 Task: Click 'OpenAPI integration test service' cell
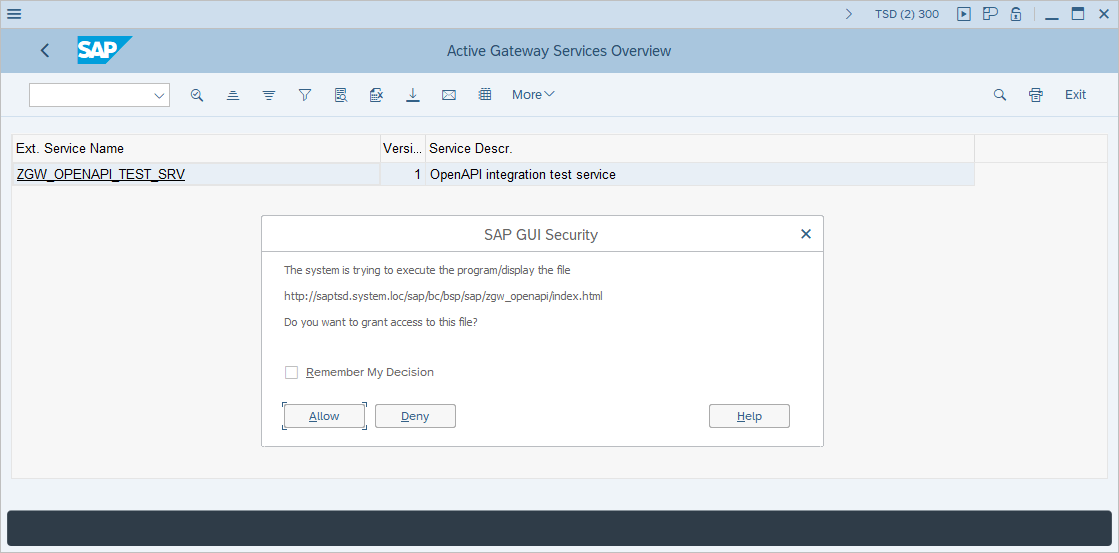coord(700,174)
